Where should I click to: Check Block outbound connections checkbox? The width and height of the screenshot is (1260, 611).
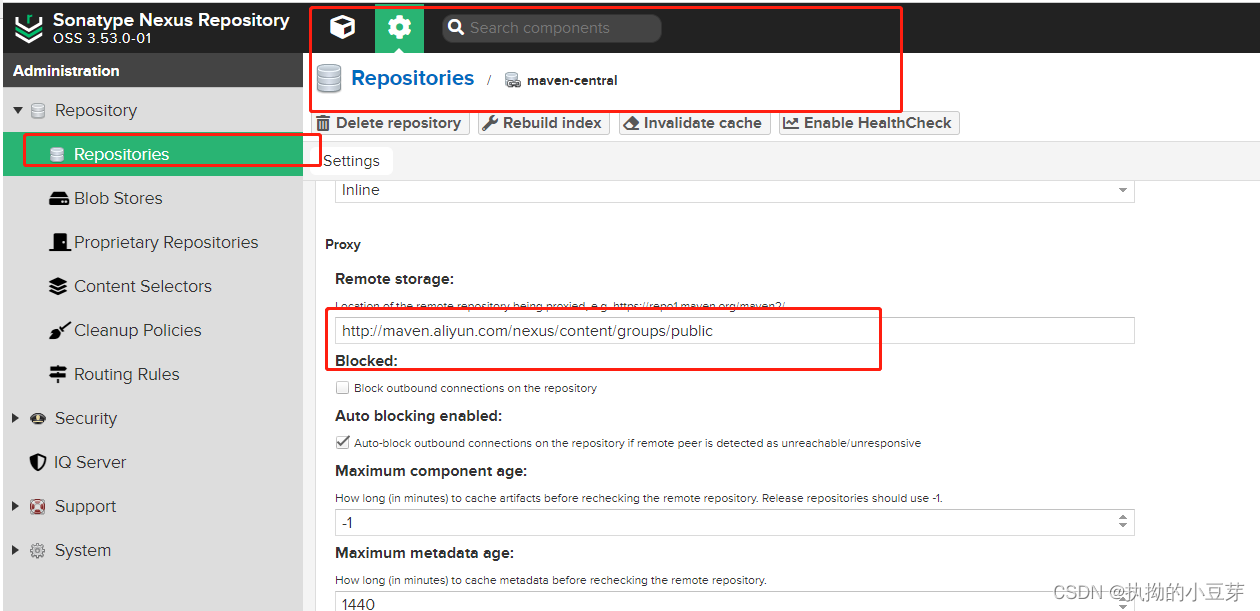[x=343, y=388]
